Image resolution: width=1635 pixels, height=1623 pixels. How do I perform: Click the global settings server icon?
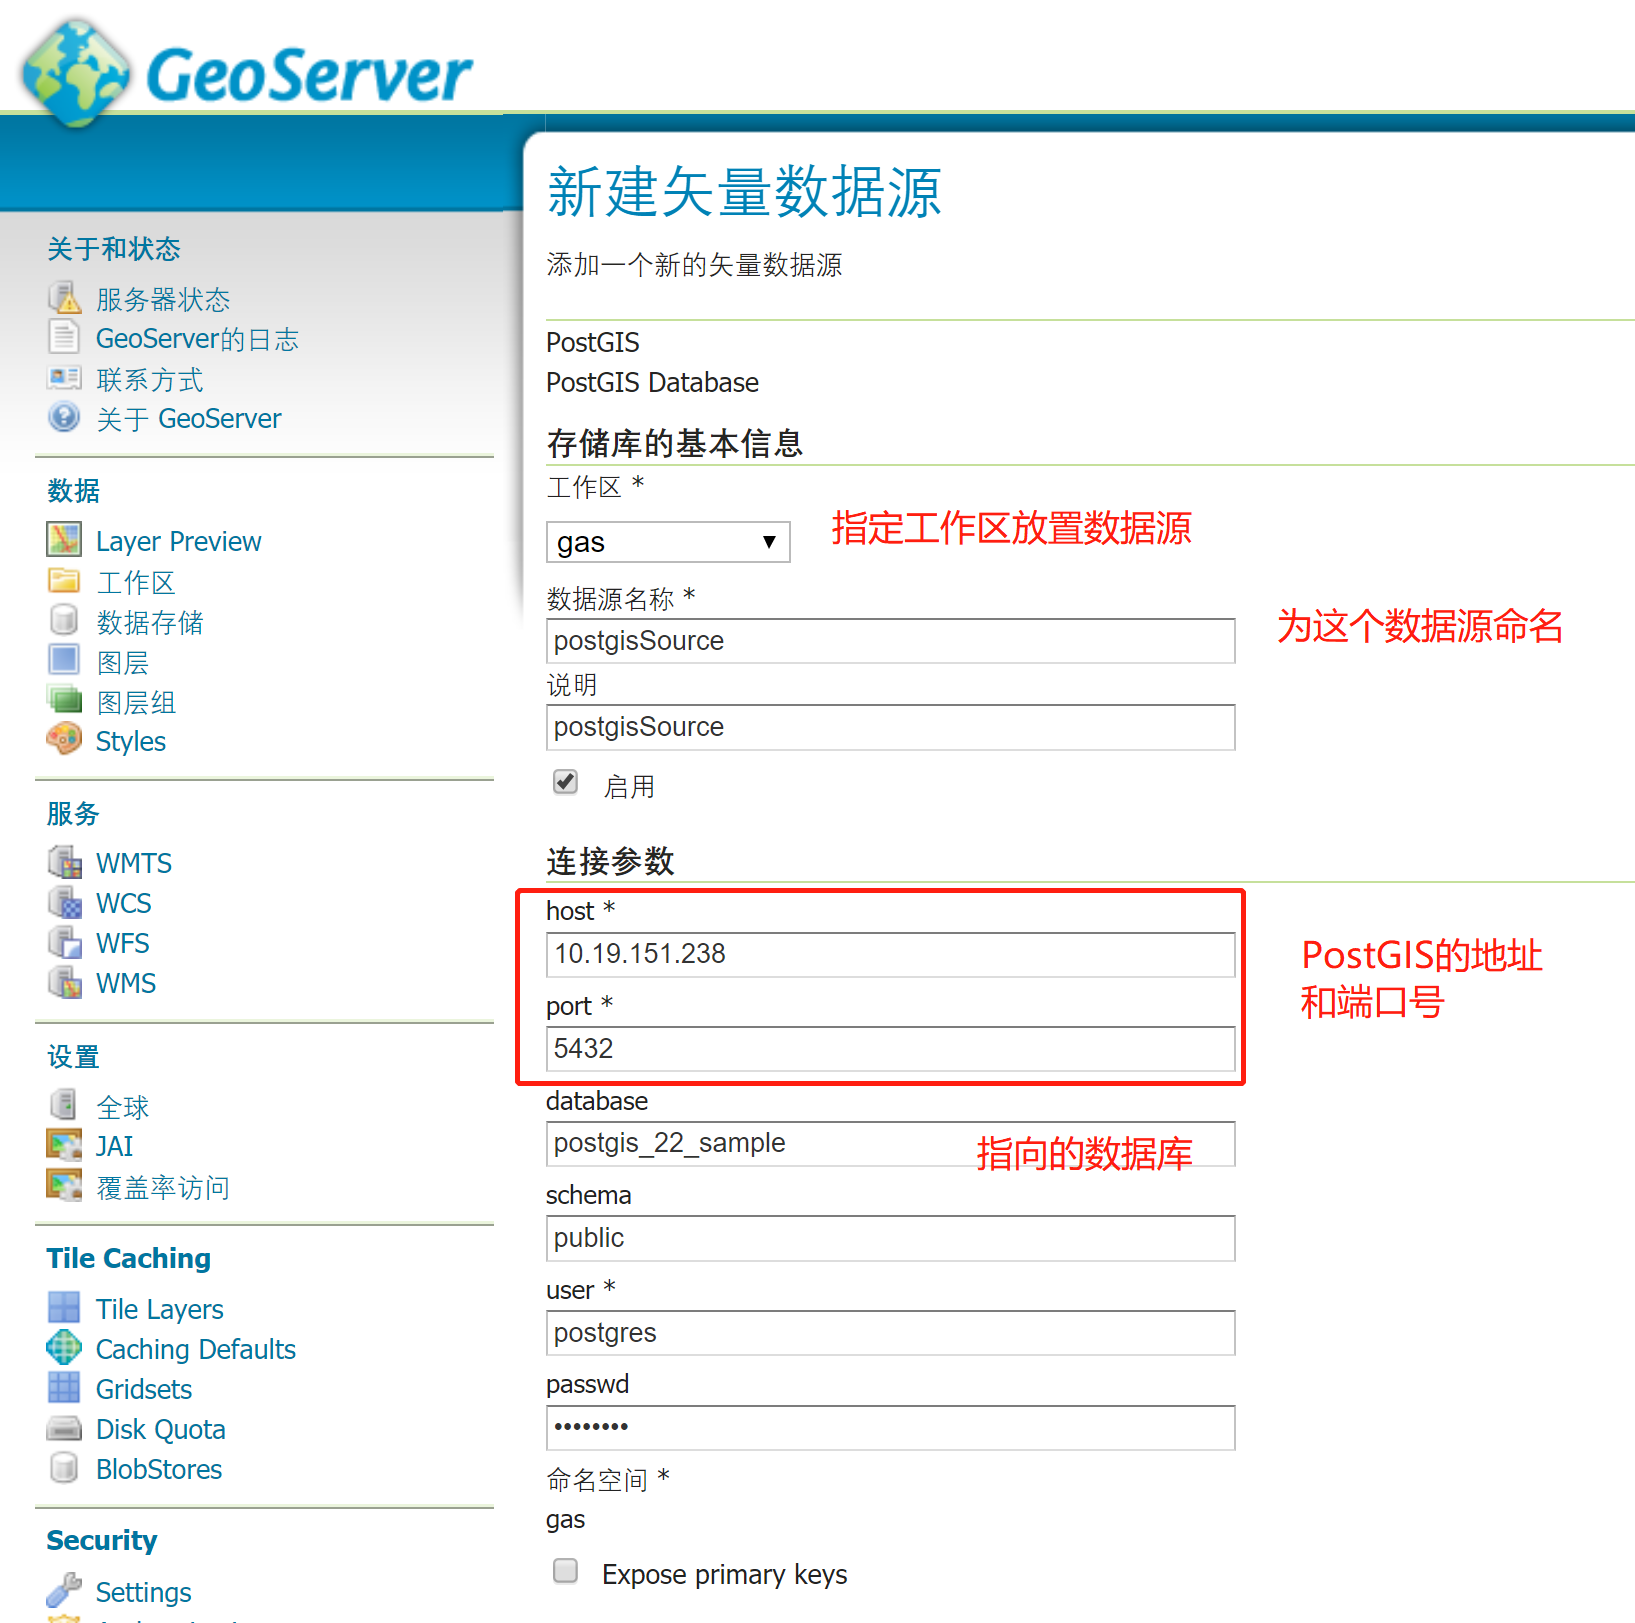pos(64,1105)
